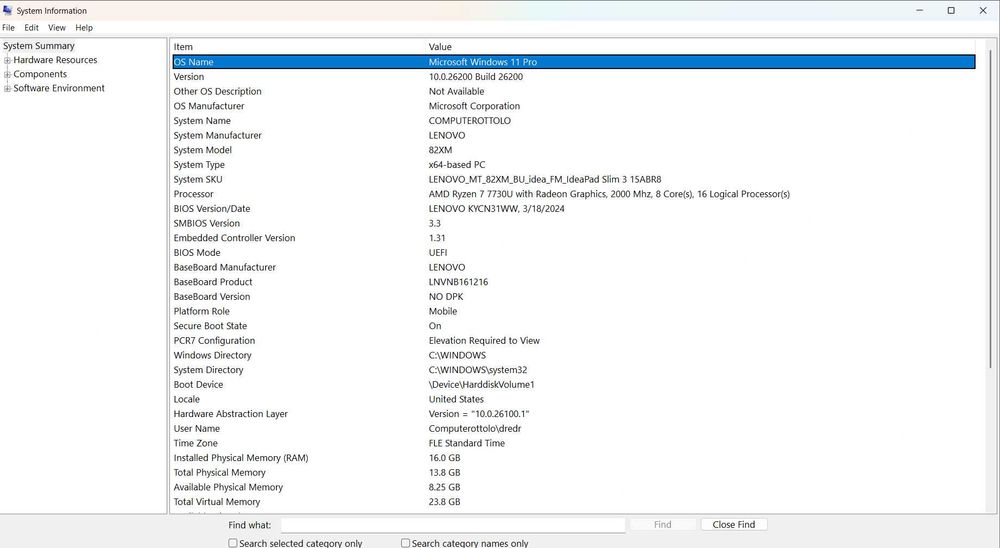Click the value LENOVO KYCN31WW, 3/18/2024
1000x548 pixels.
click(496, 209)
